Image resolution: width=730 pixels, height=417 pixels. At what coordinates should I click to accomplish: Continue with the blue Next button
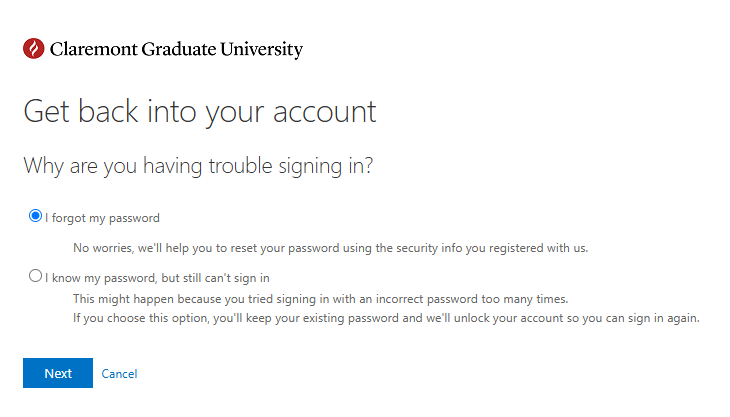coord(58,373)
